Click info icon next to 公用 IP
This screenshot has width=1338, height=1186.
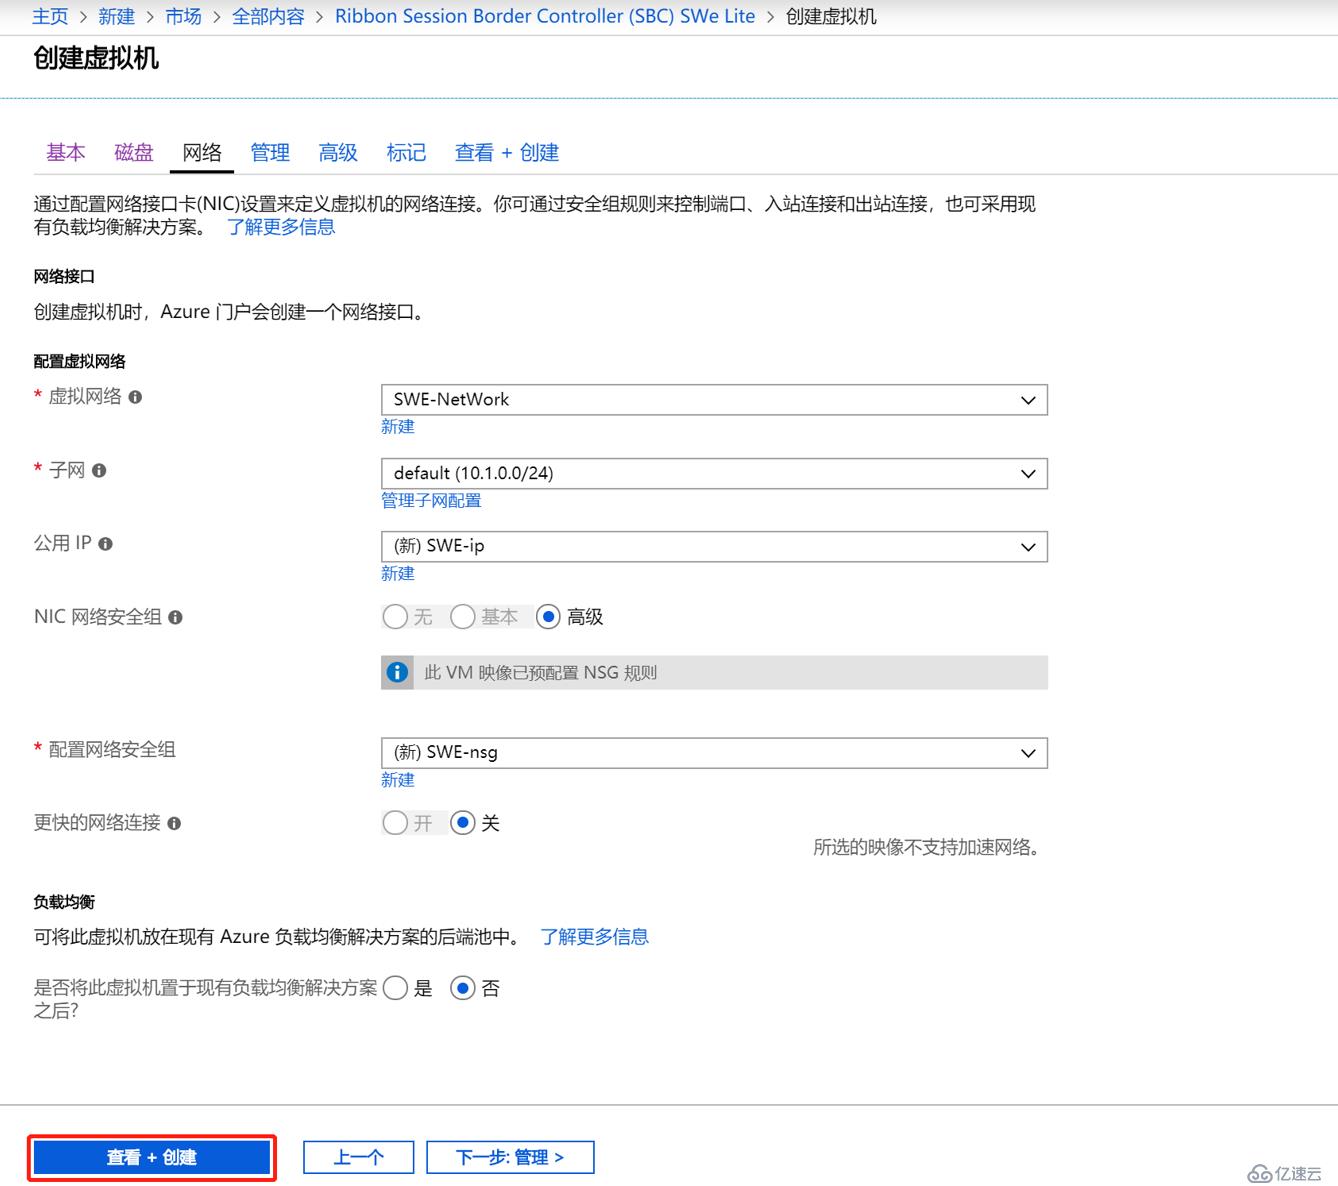coord(106,544)
